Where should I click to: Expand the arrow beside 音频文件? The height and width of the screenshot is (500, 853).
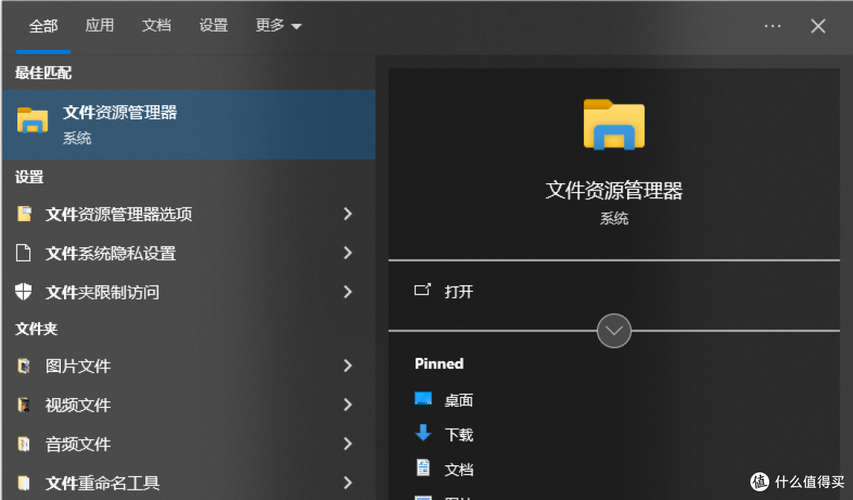click(348, 444)
